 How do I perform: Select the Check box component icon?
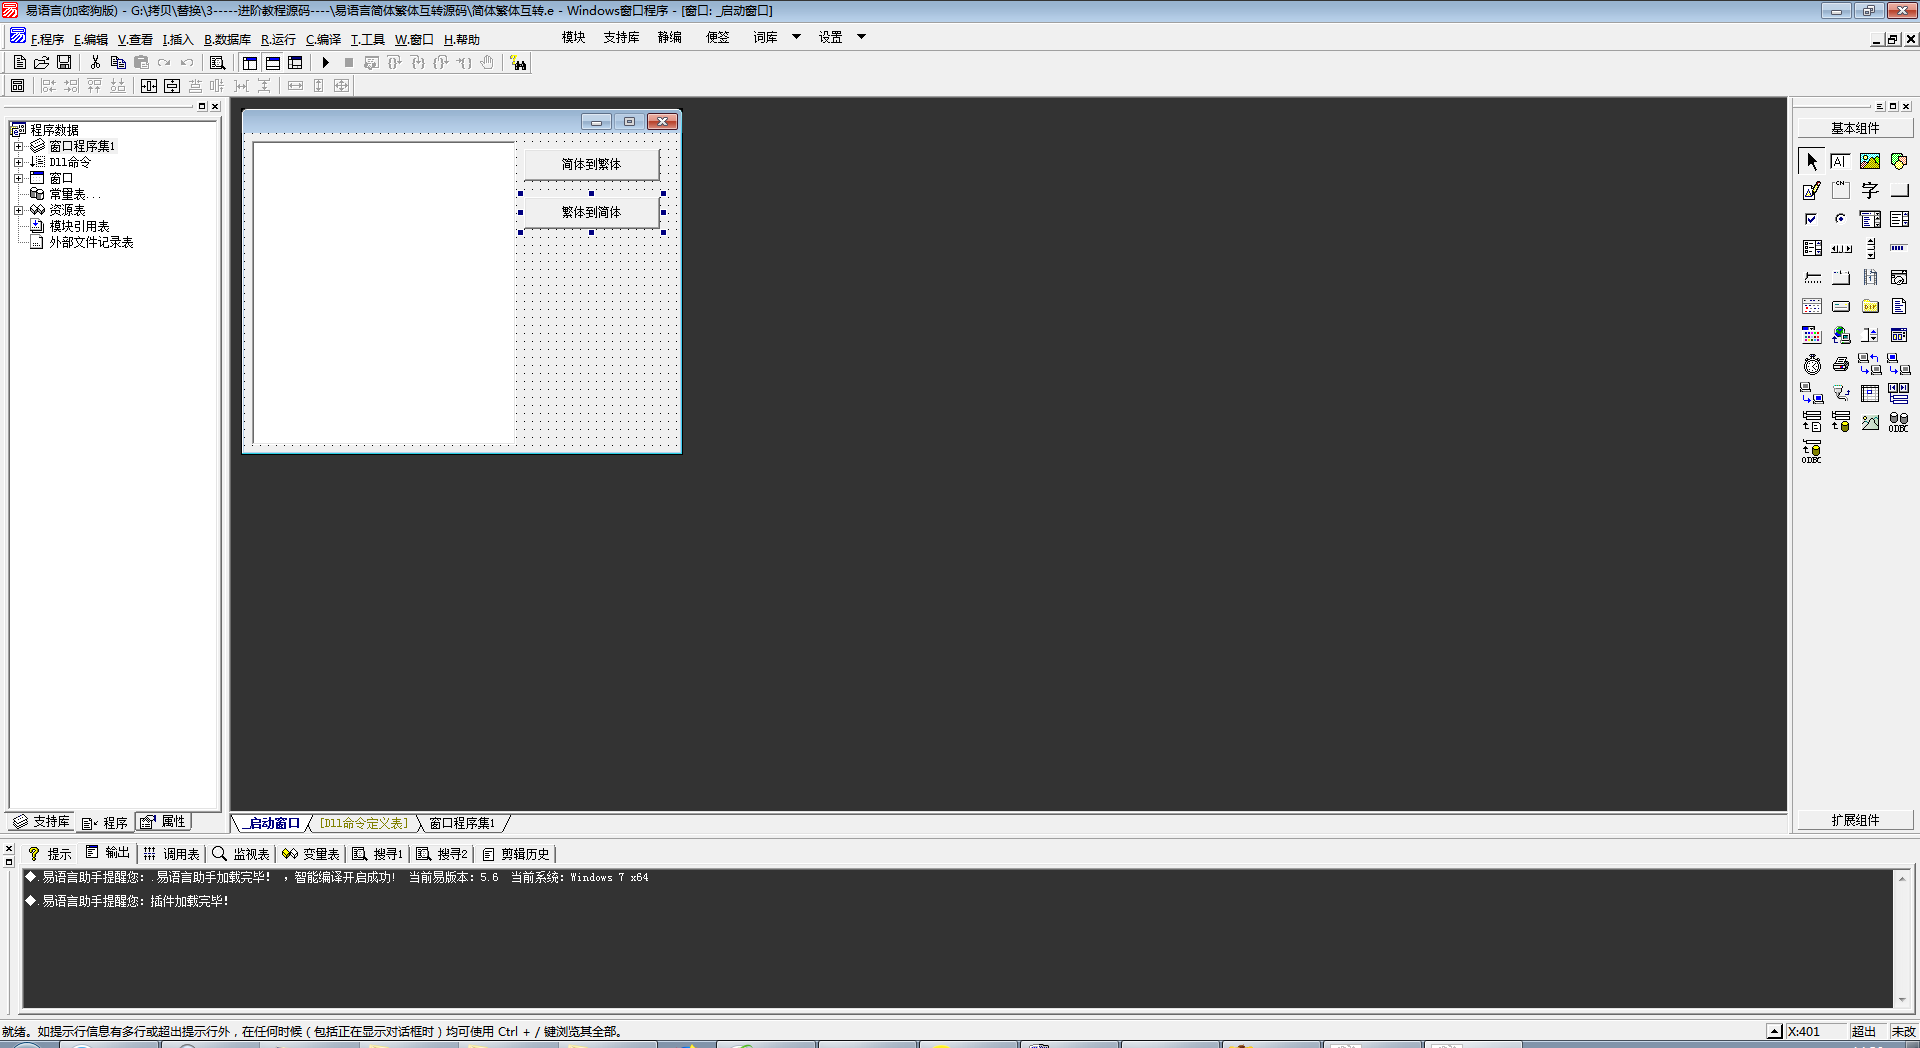(1811, 219)
